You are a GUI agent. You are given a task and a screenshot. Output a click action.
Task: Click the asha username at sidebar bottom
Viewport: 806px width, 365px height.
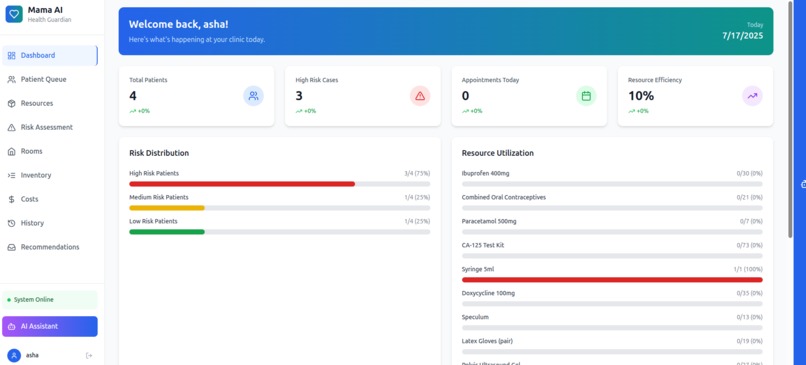(32, 355)
